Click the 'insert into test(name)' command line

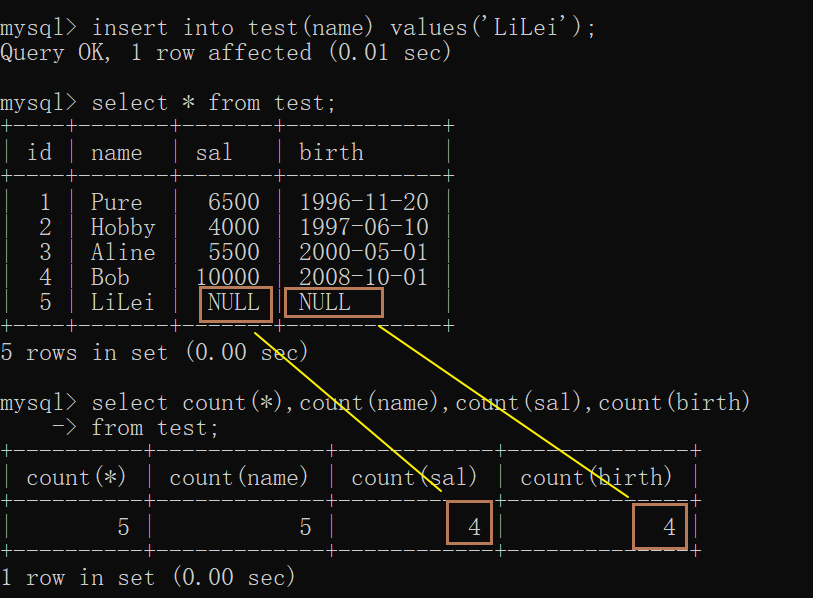(x=298, y=27)
